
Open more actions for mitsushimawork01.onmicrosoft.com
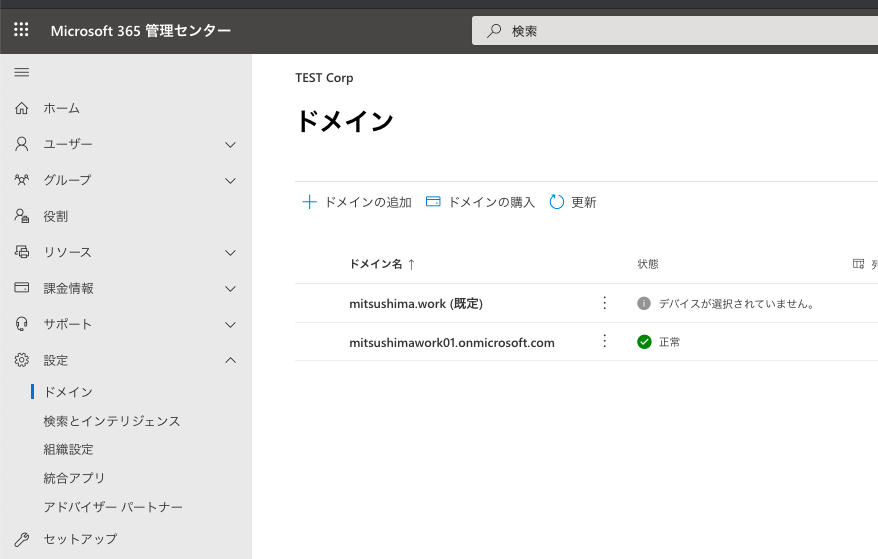(x=604, y=342)
